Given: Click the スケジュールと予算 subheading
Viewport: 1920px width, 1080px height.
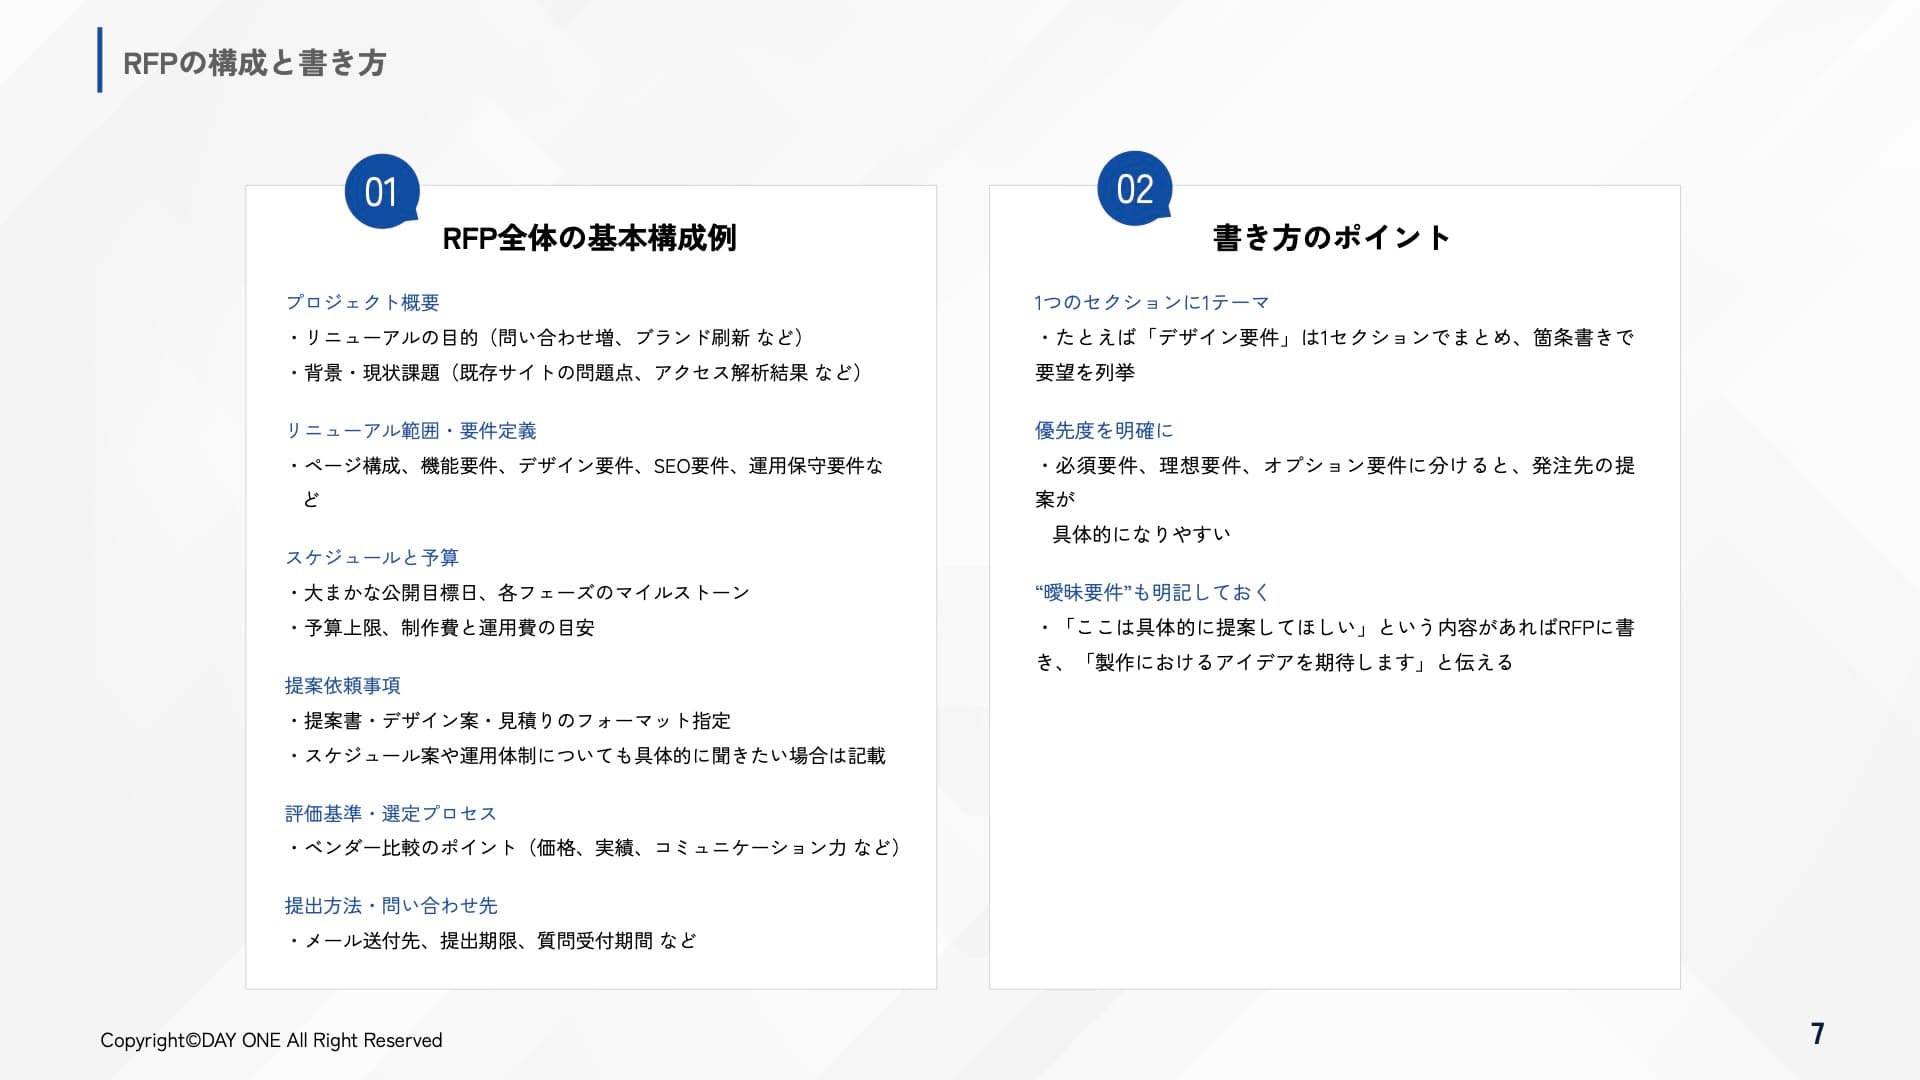Looking at the screenshot, I should pos(372,557).
